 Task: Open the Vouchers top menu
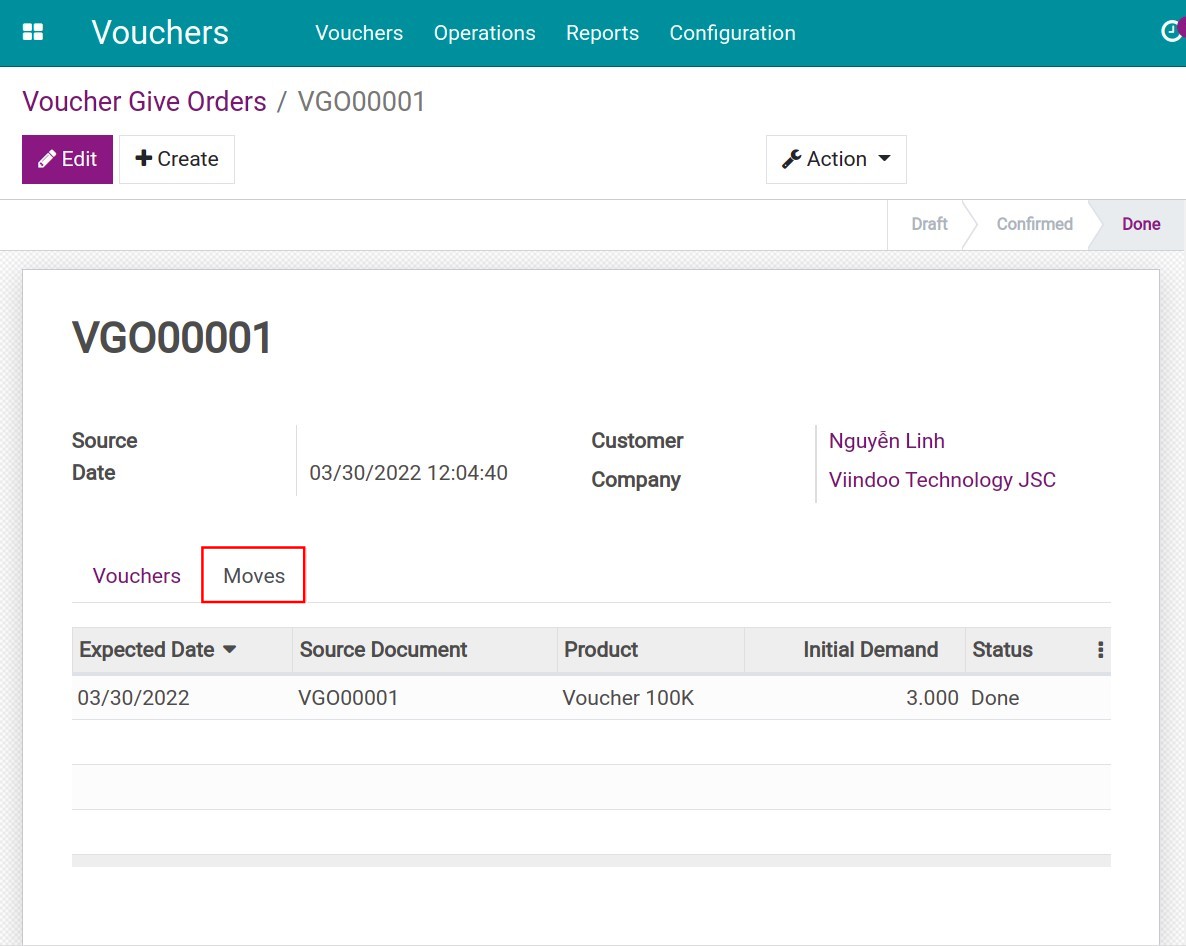(x=359, y=33)
